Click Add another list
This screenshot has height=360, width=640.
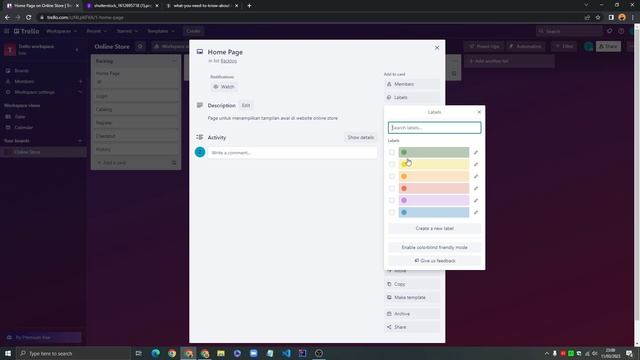tap(509, 61)
